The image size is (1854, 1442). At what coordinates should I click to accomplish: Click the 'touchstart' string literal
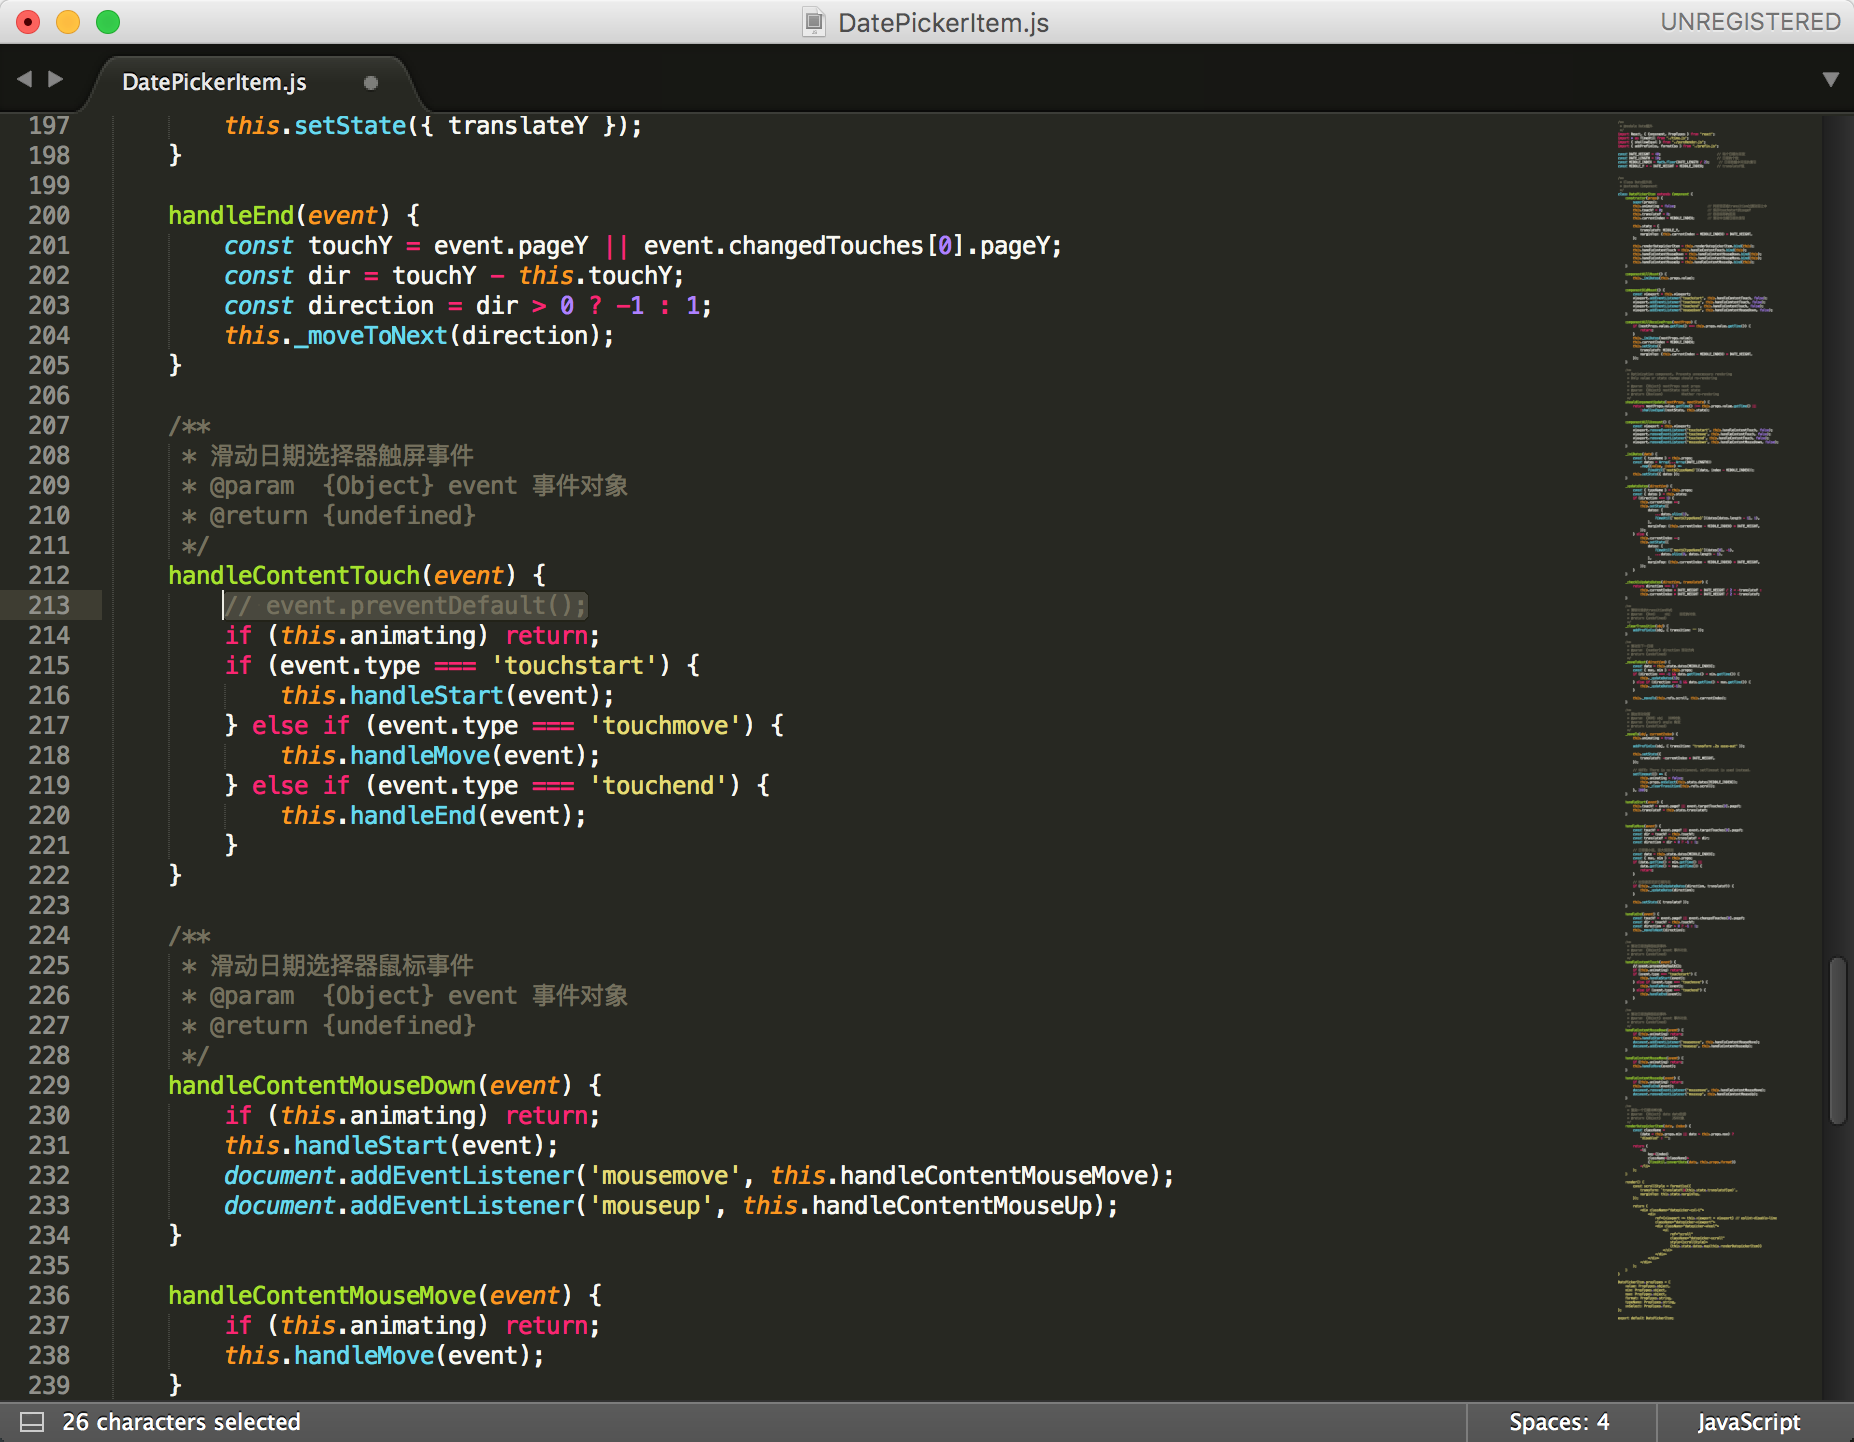tap(574, 665)
